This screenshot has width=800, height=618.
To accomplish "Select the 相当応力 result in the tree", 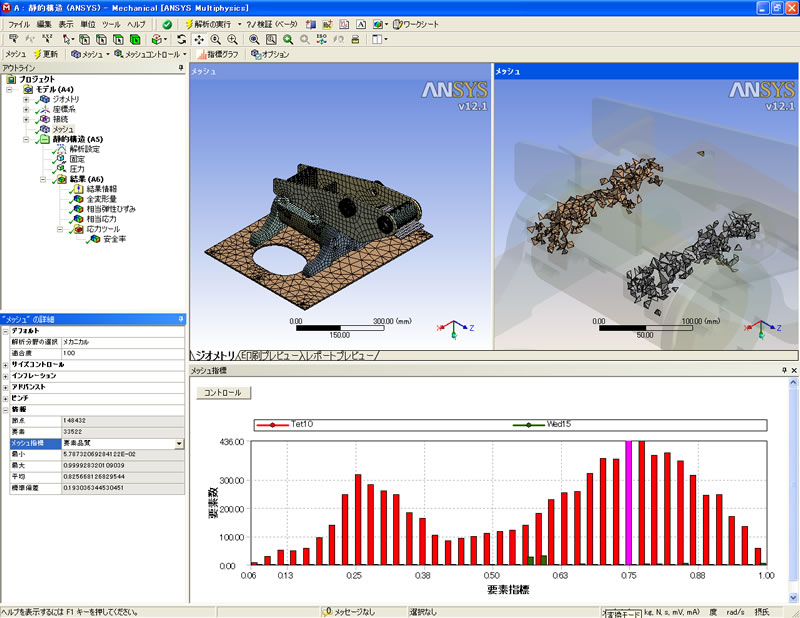I will coord(101,219).
